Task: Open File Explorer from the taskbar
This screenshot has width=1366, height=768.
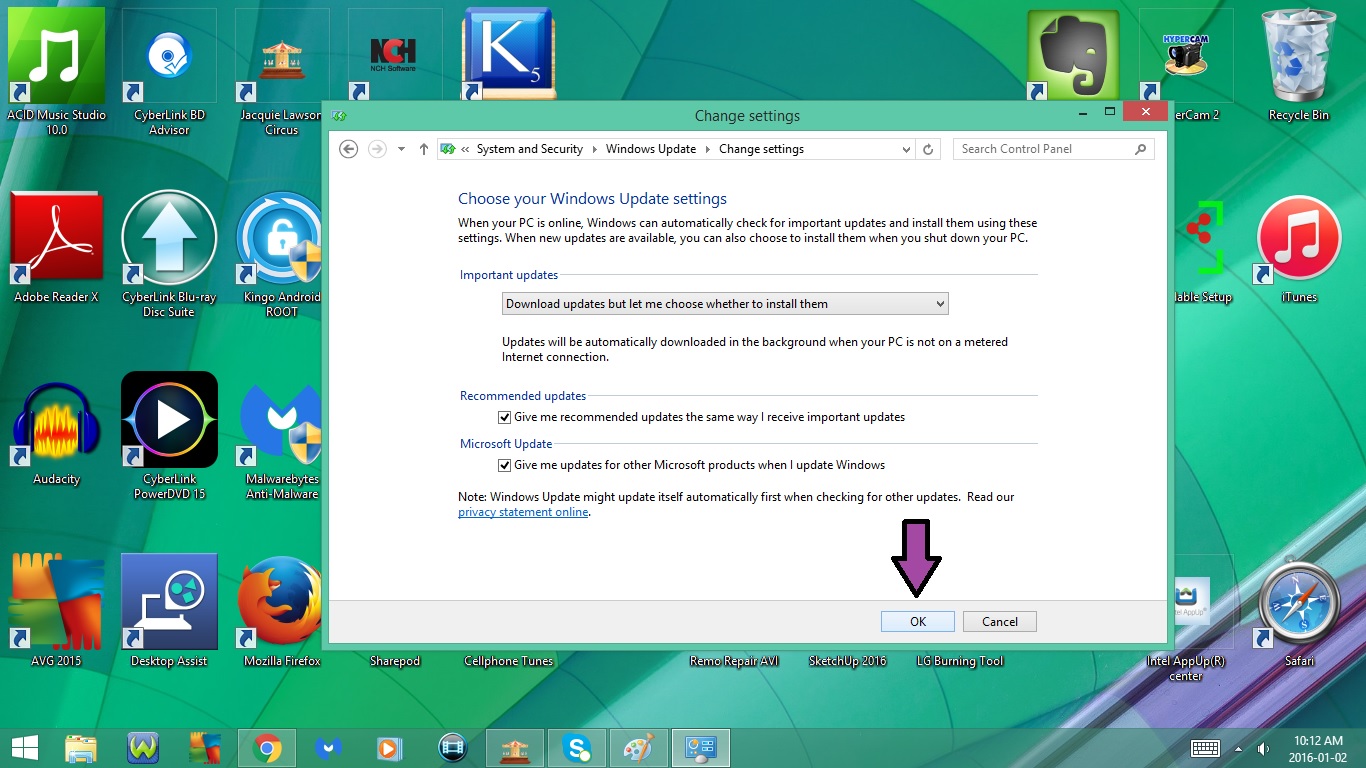Action: [x=81, y=748]
